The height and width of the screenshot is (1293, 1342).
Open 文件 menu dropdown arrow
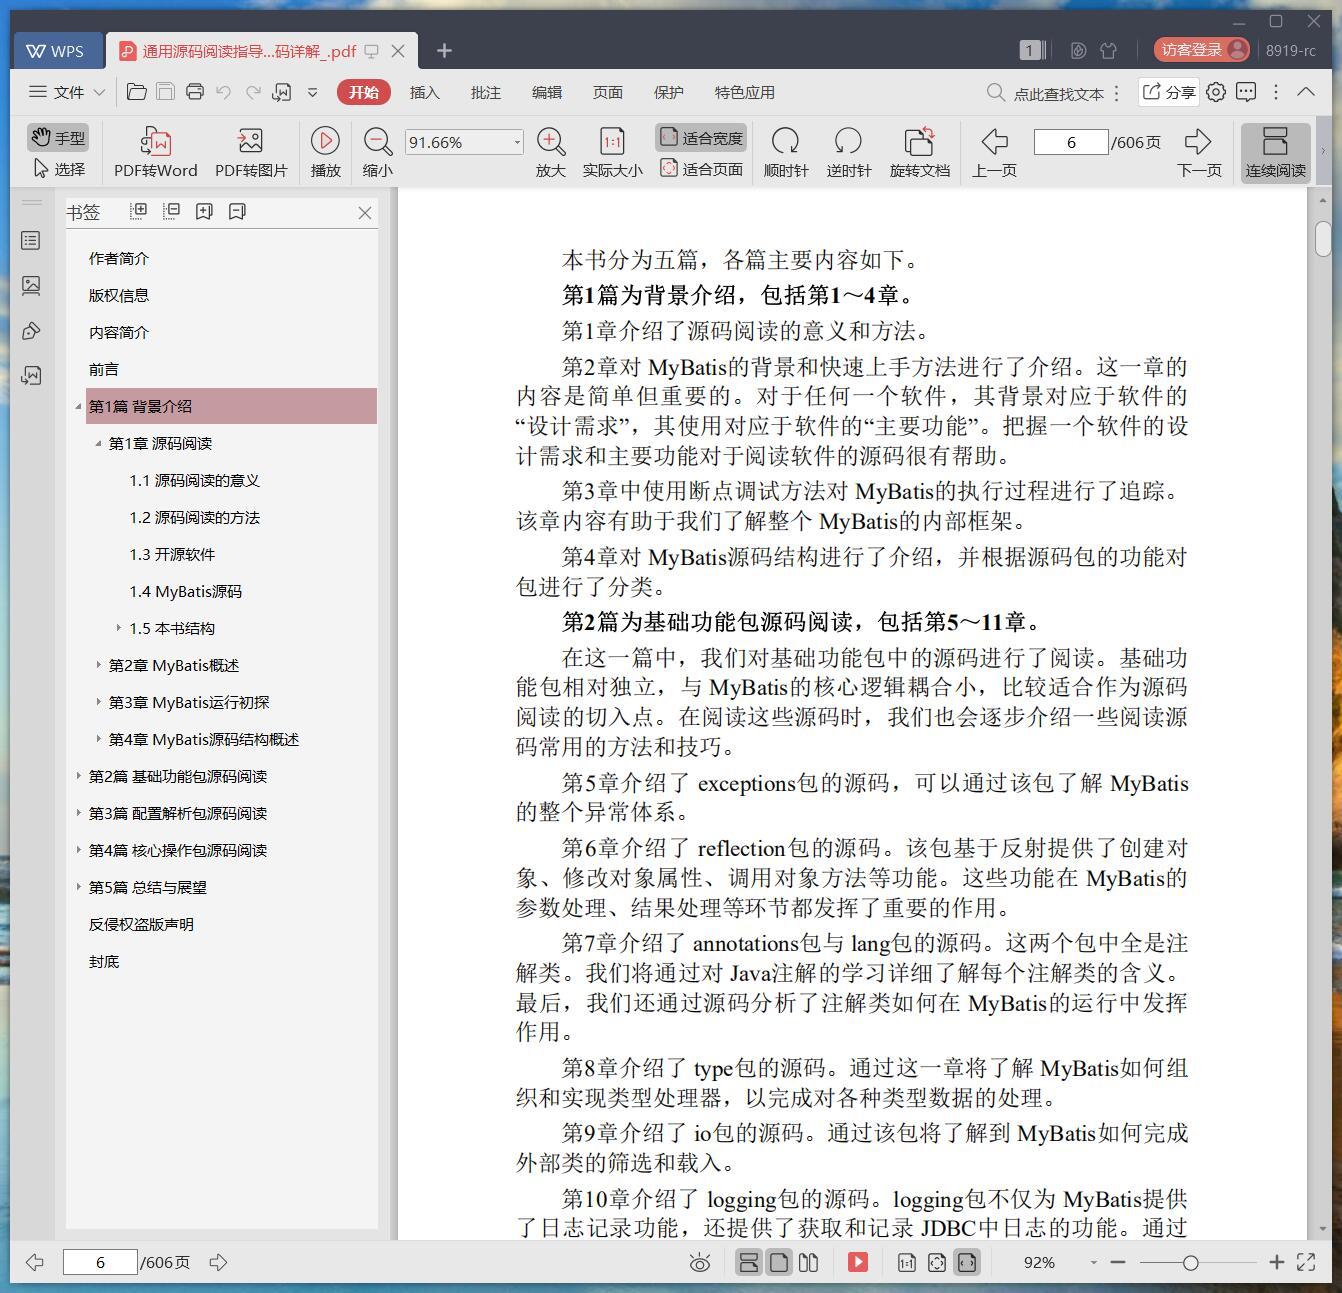[x=99, y=92]
